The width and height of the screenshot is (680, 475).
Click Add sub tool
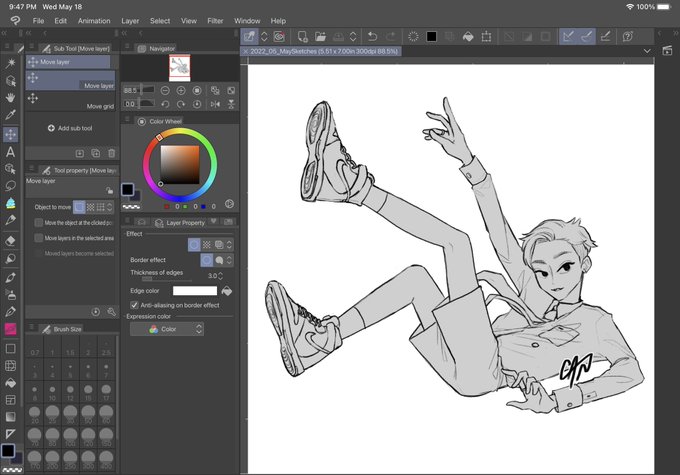pyautogui.click(x=70, y=128)
